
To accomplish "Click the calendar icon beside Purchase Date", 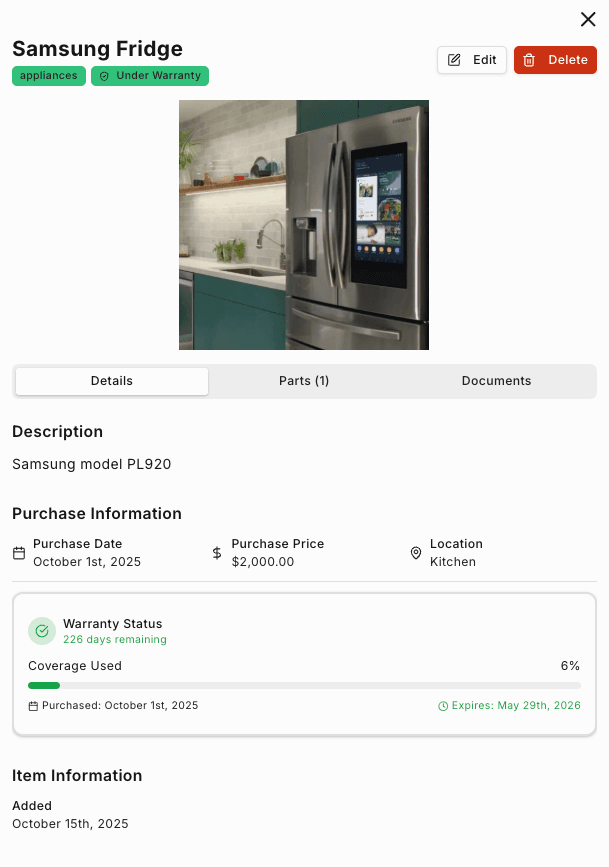I will 18,553.
